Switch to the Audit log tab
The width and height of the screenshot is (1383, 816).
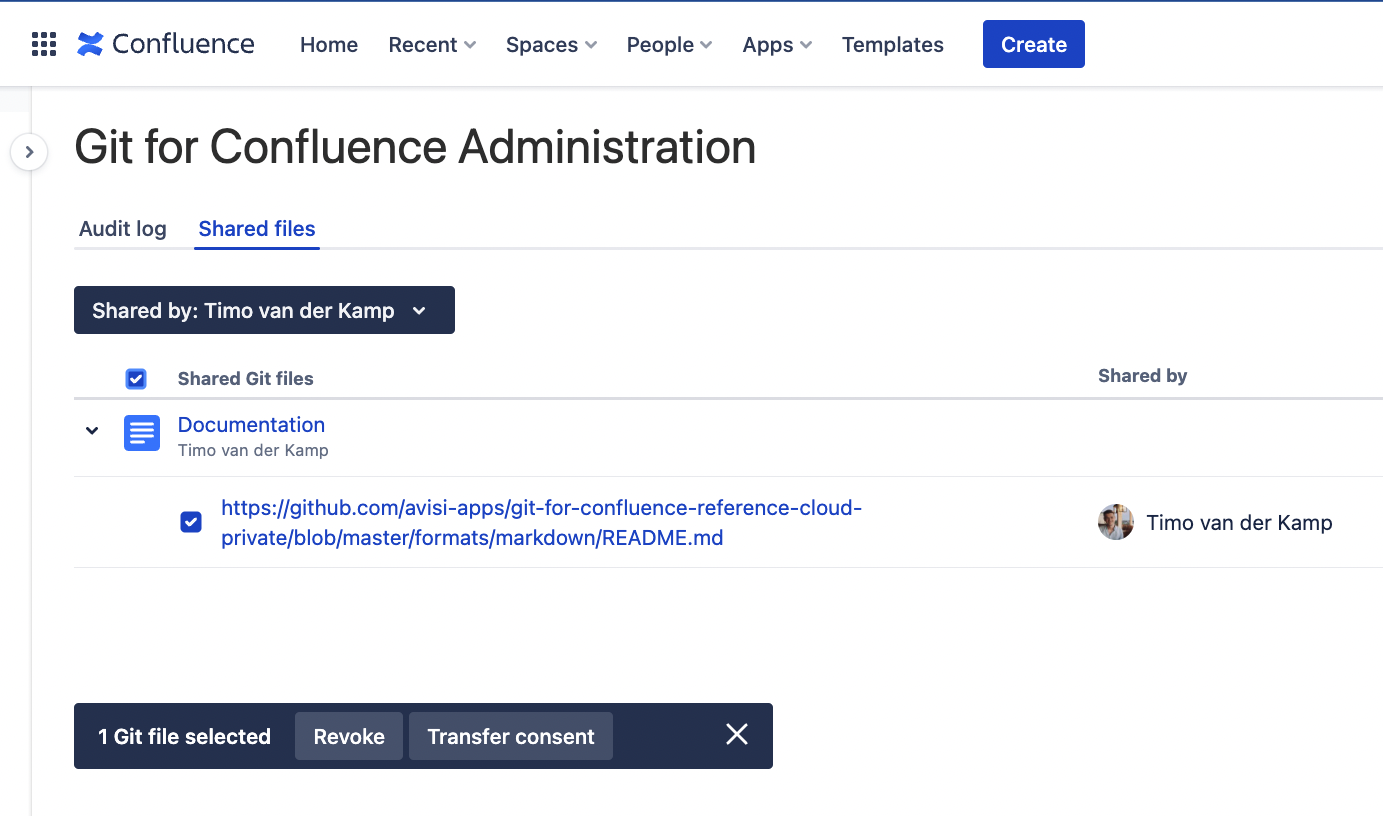[123, 229]
